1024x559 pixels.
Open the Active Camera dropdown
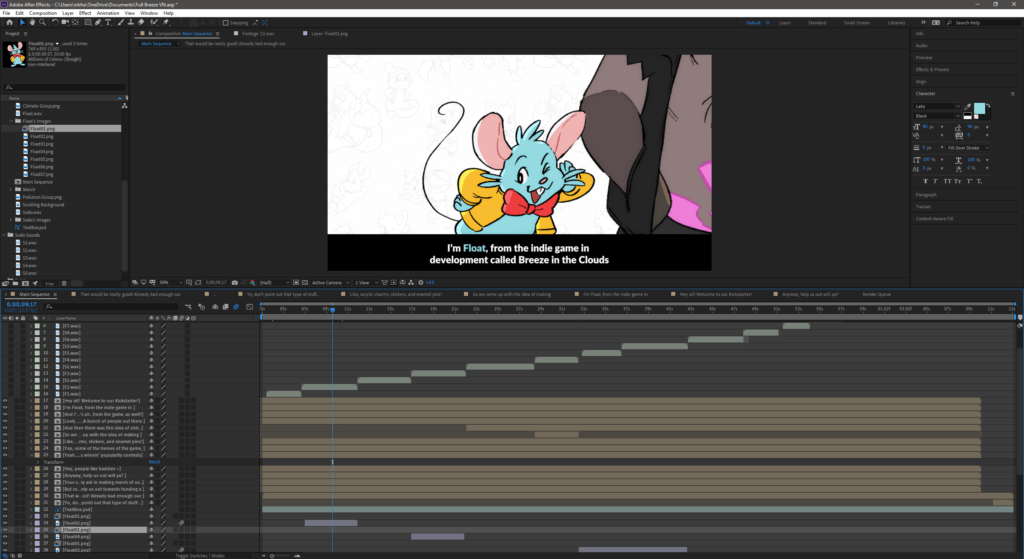click(330, 283)
